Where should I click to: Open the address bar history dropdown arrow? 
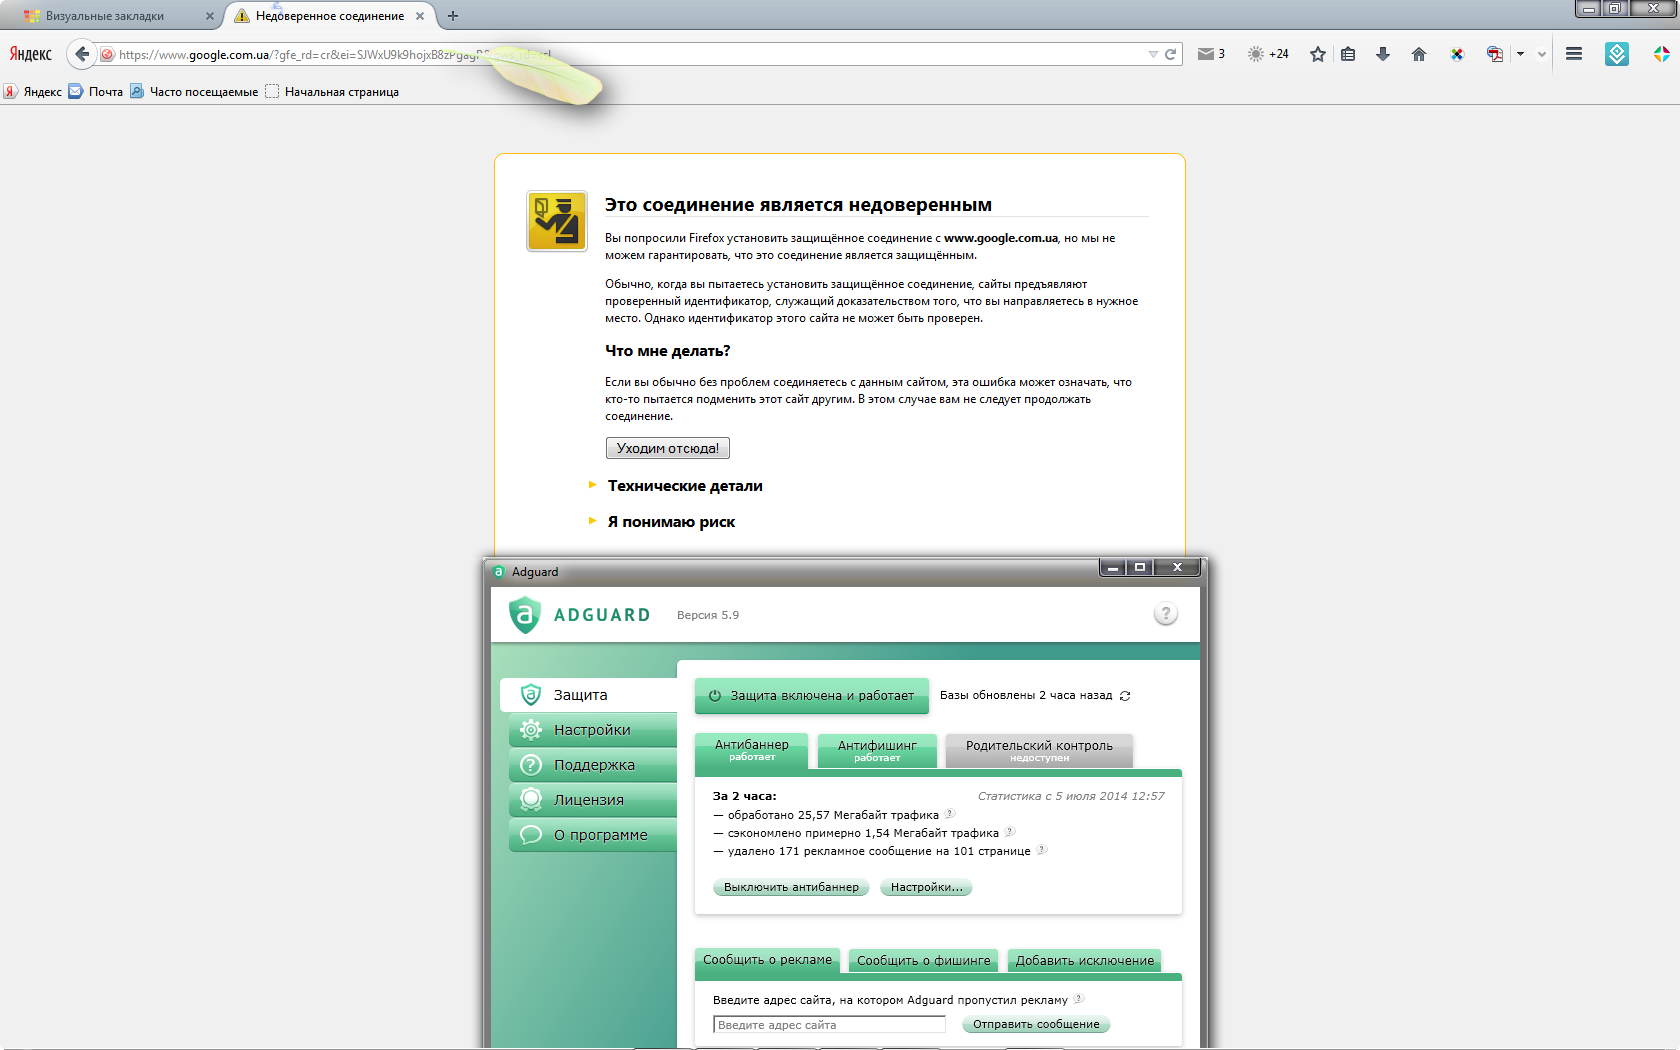1153,54
